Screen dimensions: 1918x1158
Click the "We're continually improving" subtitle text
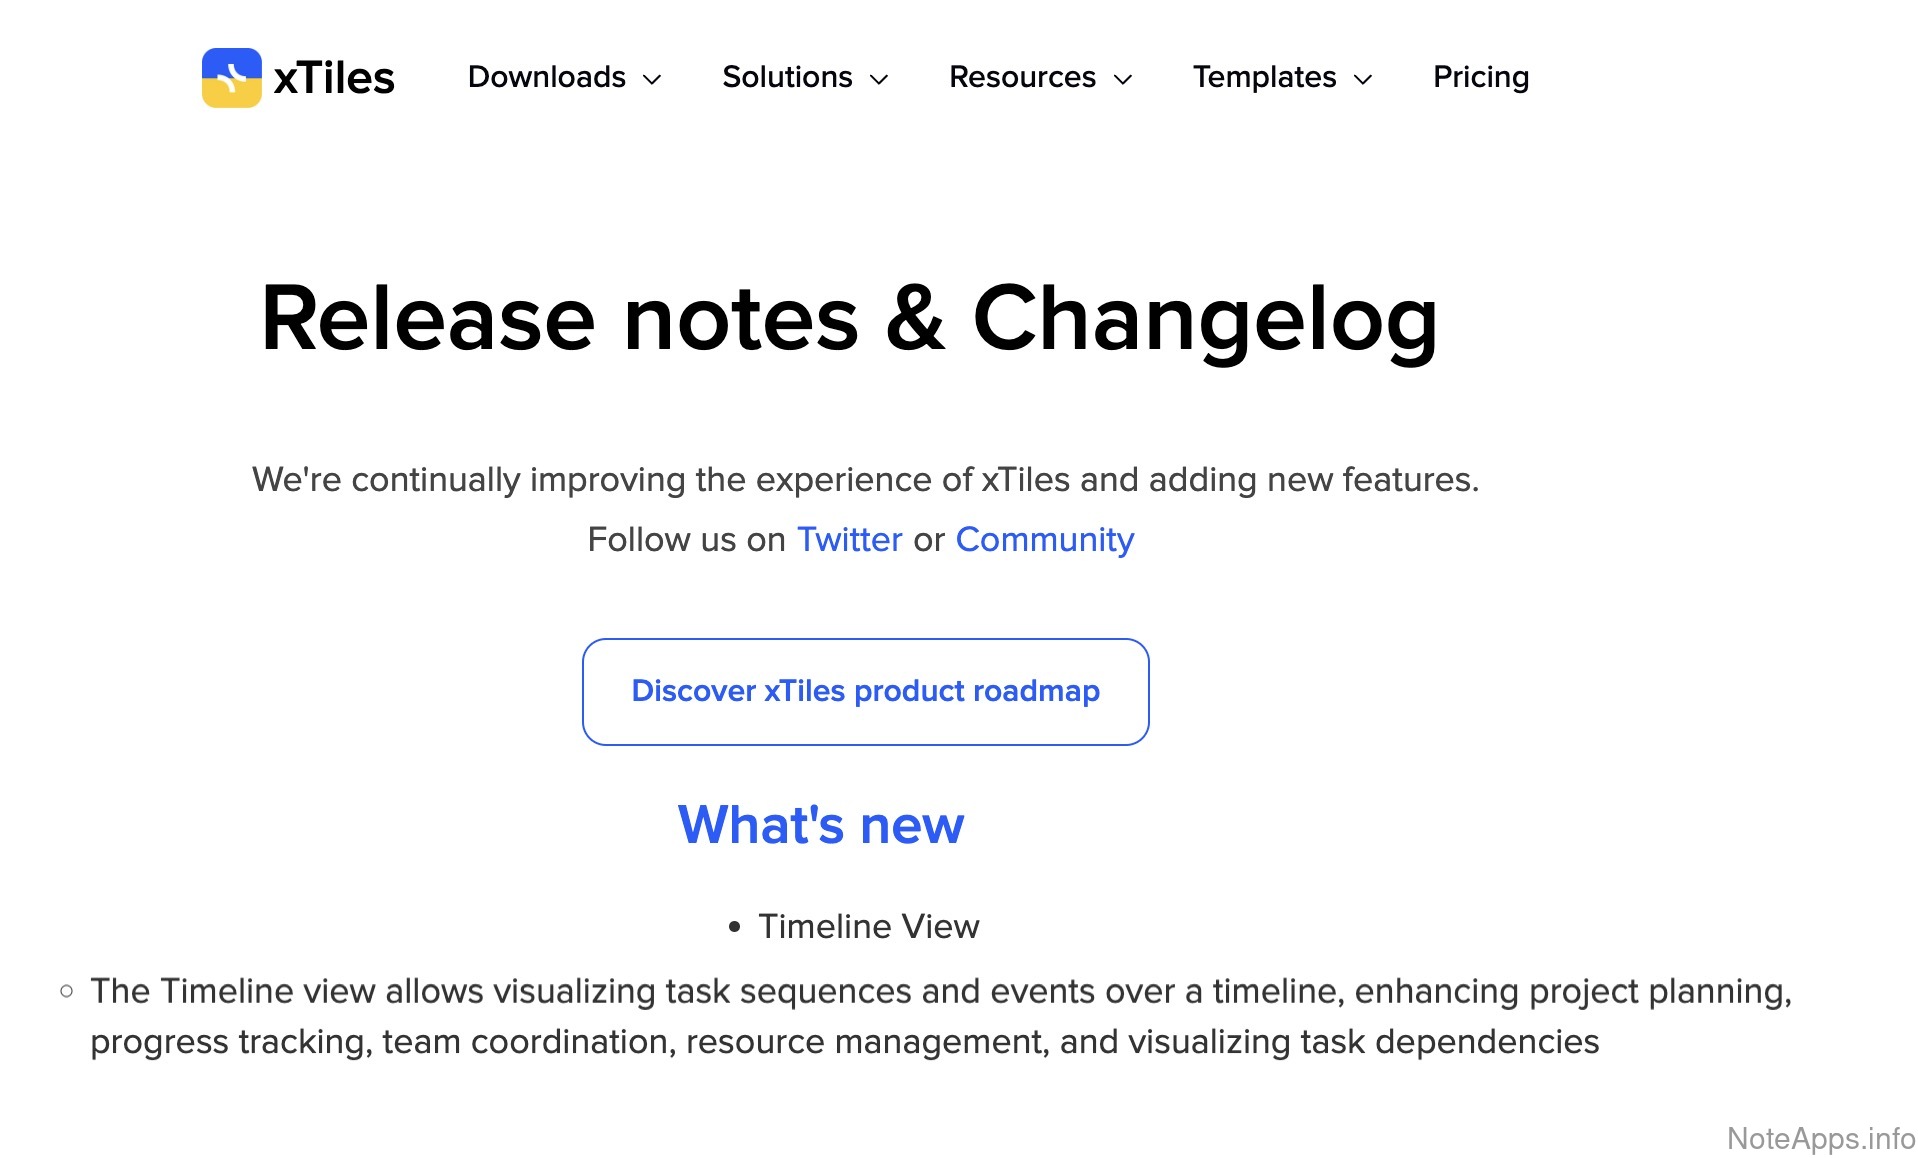coord(865,480)
